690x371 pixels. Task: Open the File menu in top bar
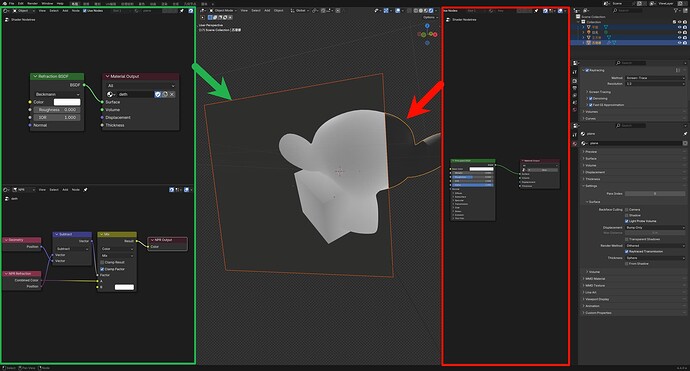point(12,3)
